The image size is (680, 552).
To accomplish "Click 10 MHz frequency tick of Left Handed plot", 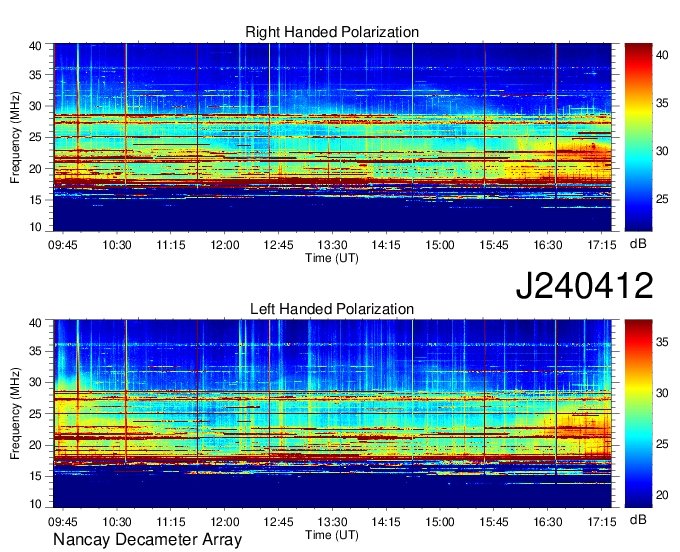I will pos(35,504).
